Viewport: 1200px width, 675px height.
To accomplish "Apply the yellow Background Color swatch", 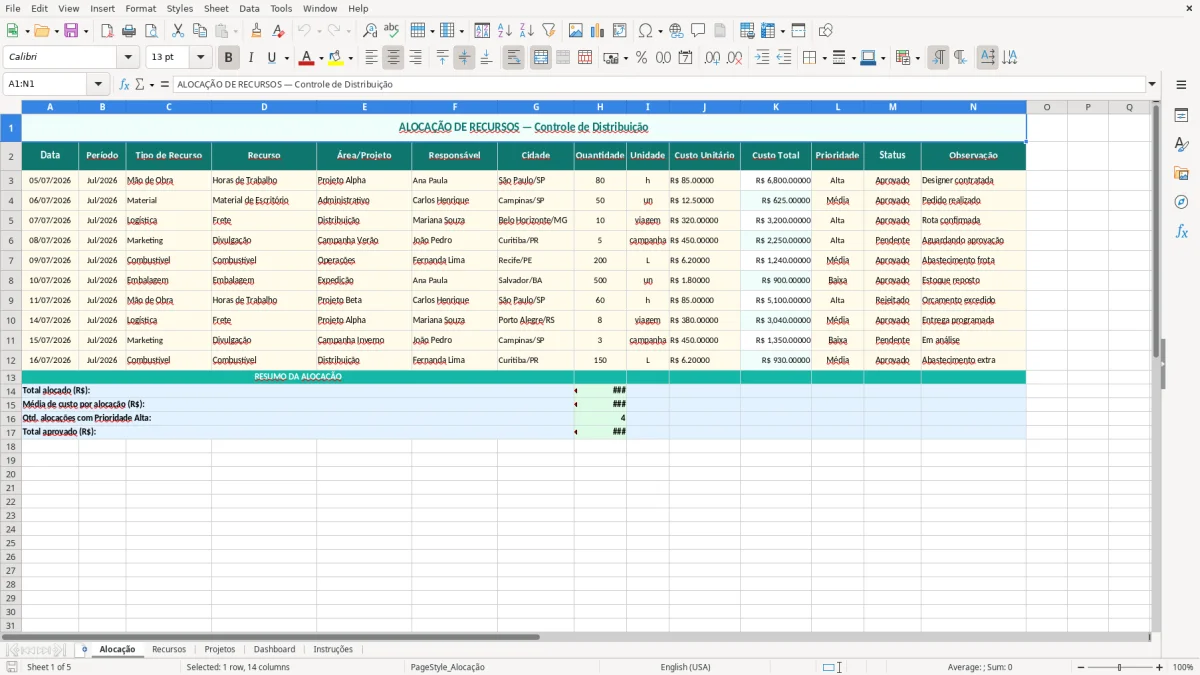I will [336, 58].
